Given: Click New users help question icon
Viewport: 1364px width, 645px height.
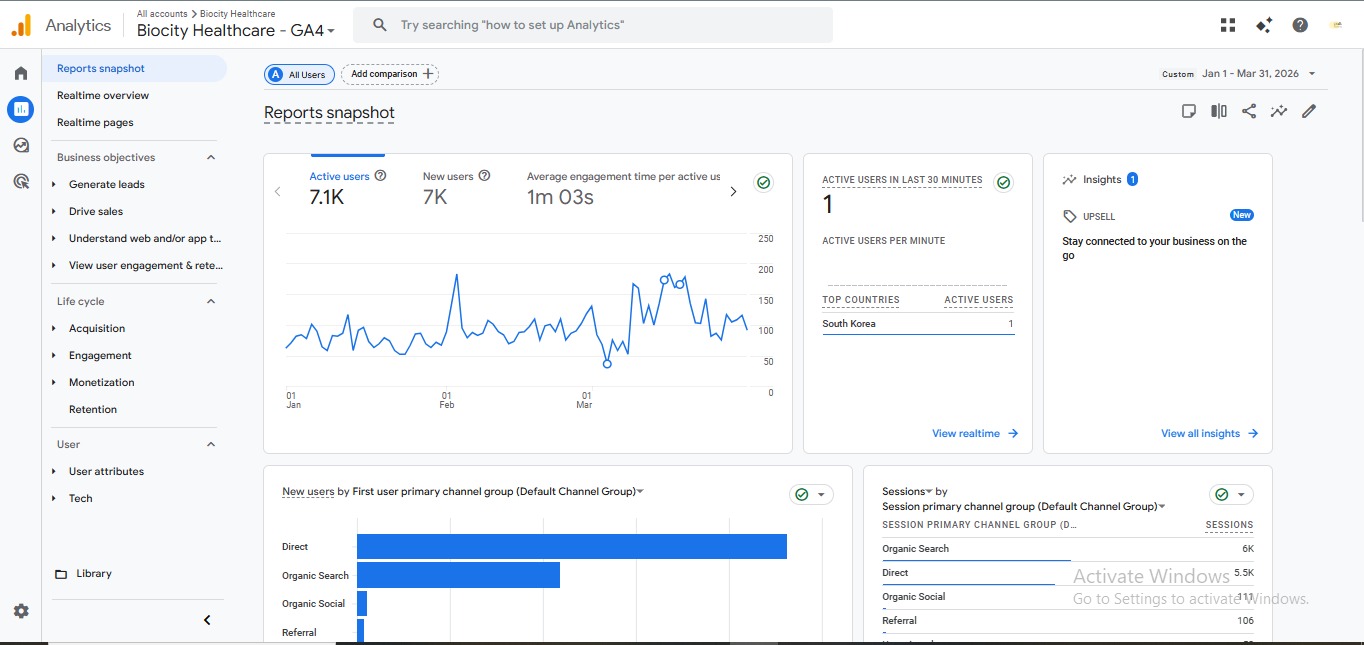Looking at the screenshot, I should click(484, 176).
